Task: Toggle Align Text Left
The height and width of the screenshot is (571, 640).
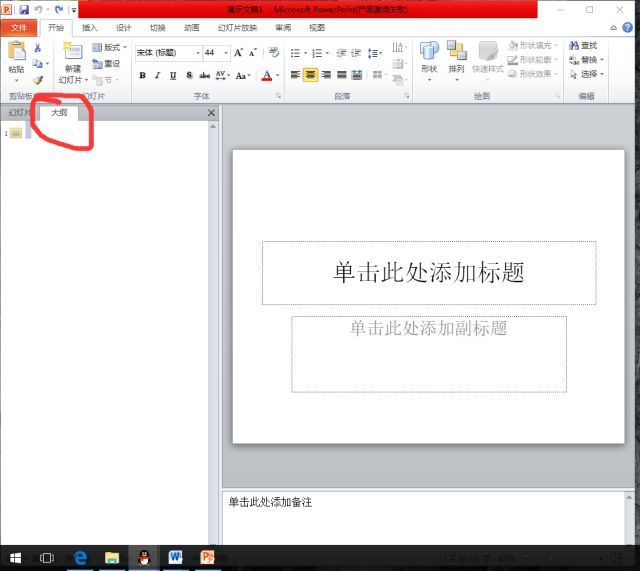Action: coord(295,75)
